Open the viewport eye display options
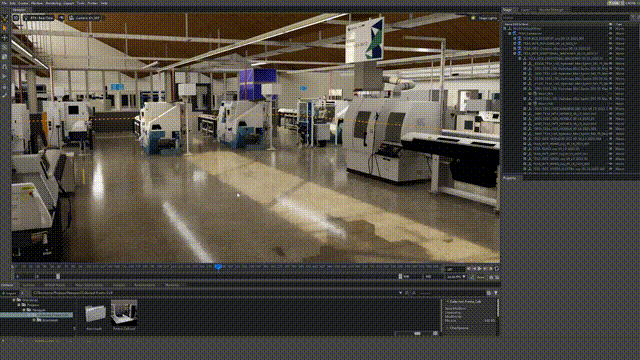 61,18
